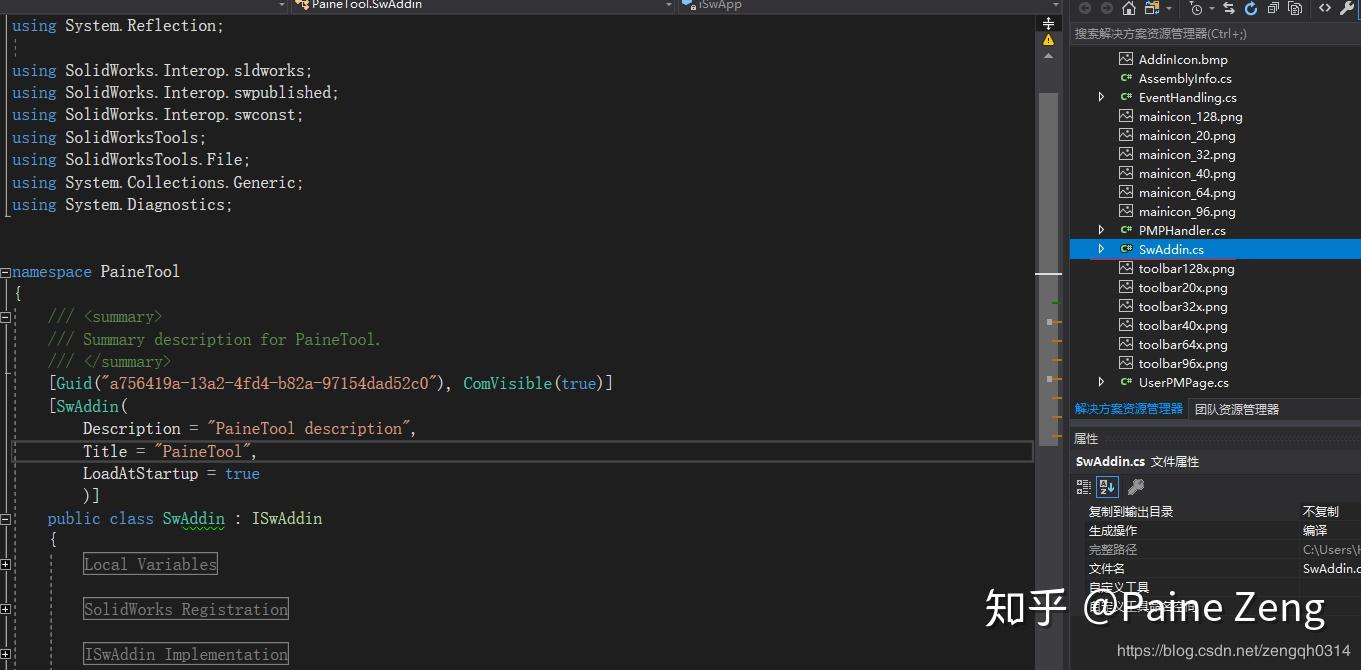Expand the EventHandling.cs tree node
Viewport: 1361px width, 670px height.
[x=1101, y=97]
